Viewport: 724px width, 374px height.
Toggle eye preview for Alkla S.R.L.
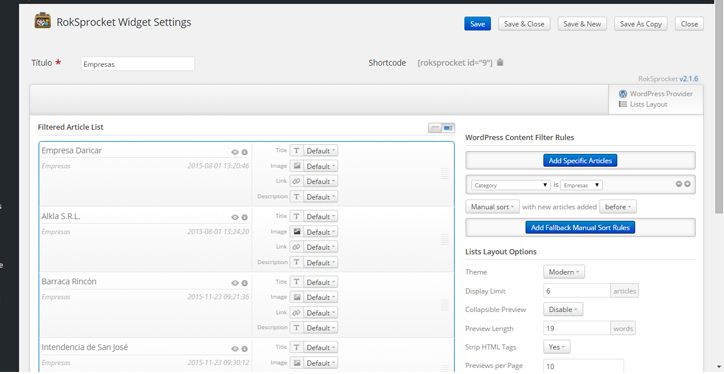tap(235, 217)
